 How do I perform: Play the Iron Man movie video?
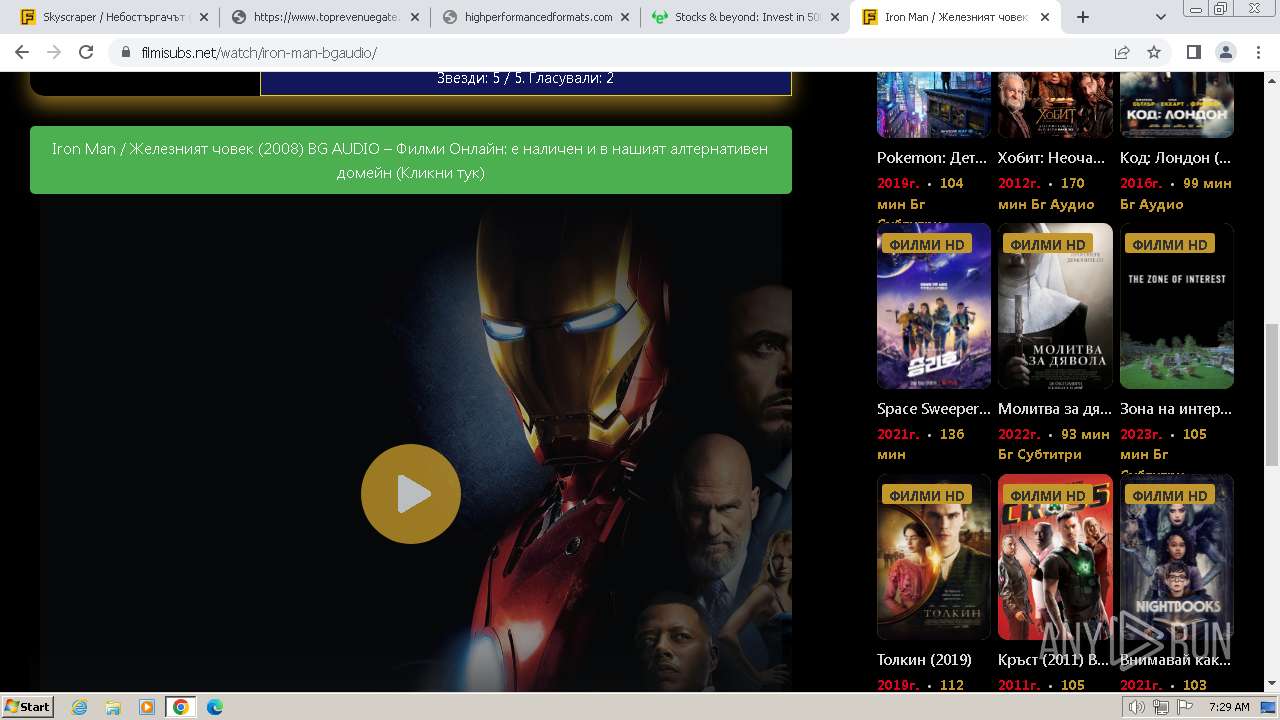(x=411, y=494)
